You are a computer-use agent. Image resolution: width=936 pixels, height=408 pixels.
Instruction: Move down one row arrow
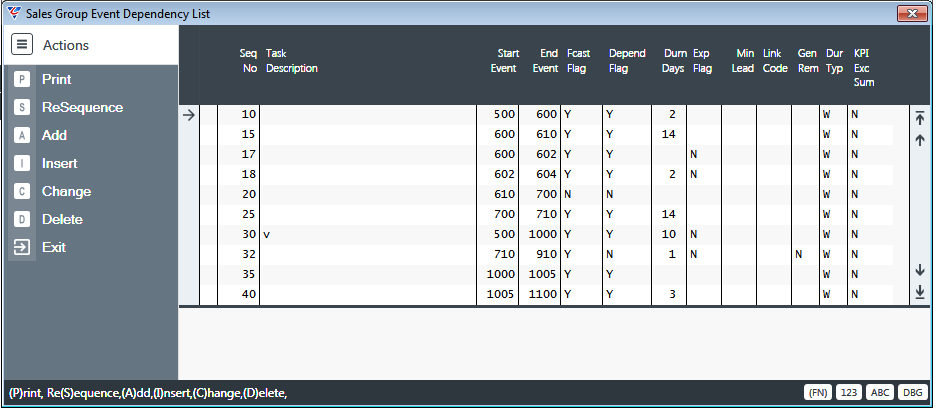(x=920, y=270)
